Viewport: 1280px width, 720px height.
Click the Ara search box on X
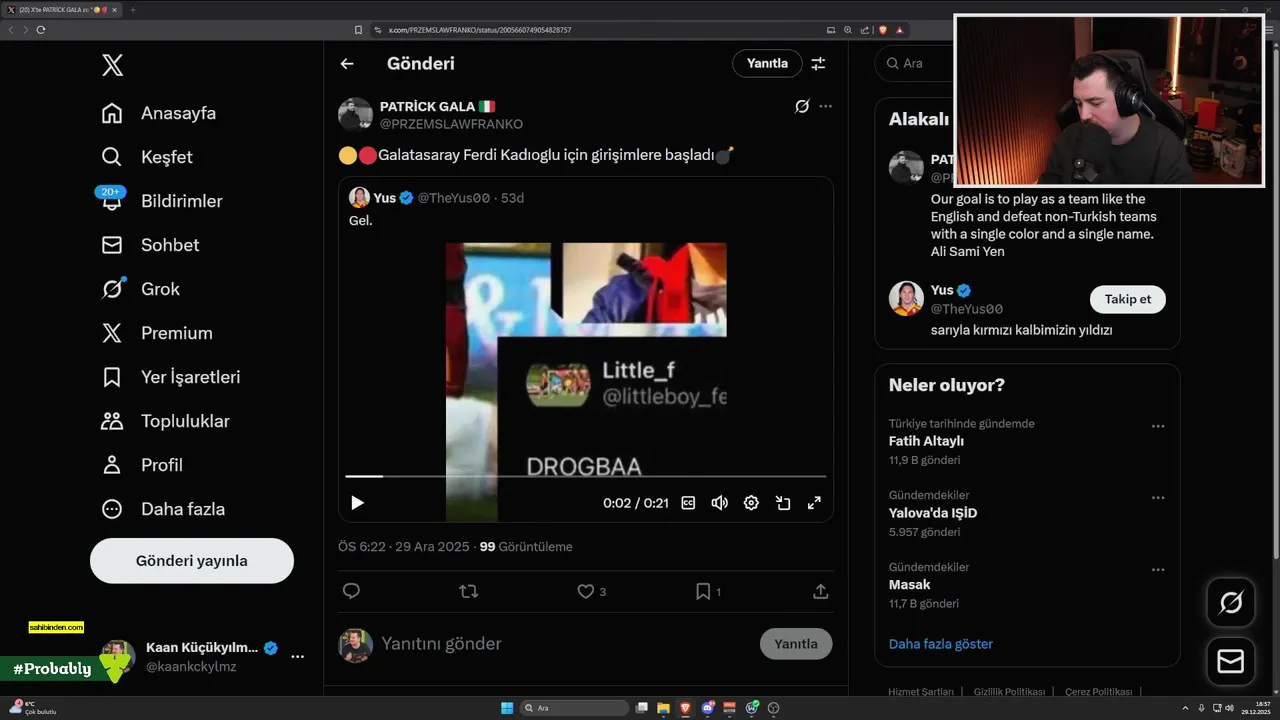pos(915,63)
